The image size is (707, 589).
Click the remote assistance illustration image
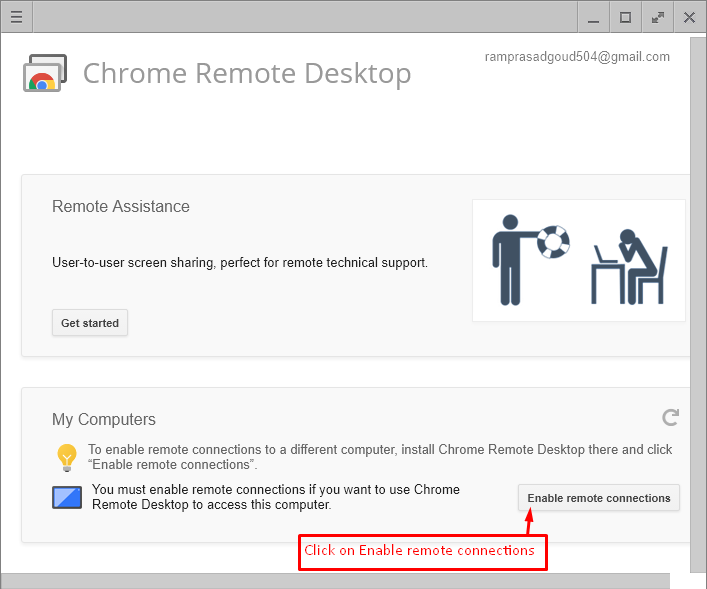(579, 261)
